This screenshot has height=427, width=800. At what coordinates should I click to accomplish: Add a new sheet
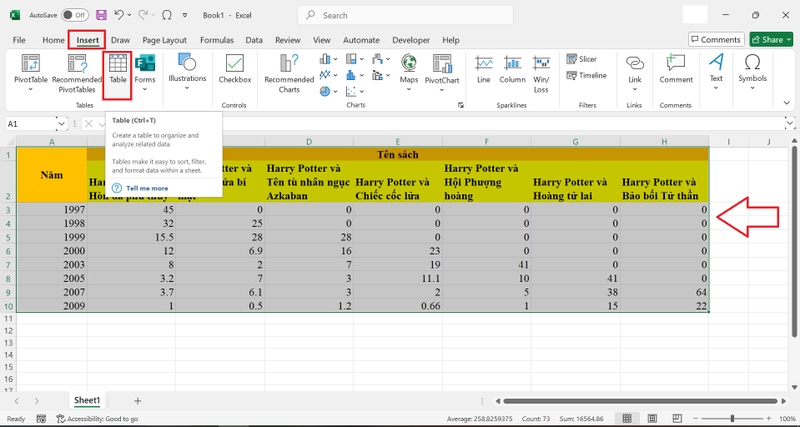137,401
